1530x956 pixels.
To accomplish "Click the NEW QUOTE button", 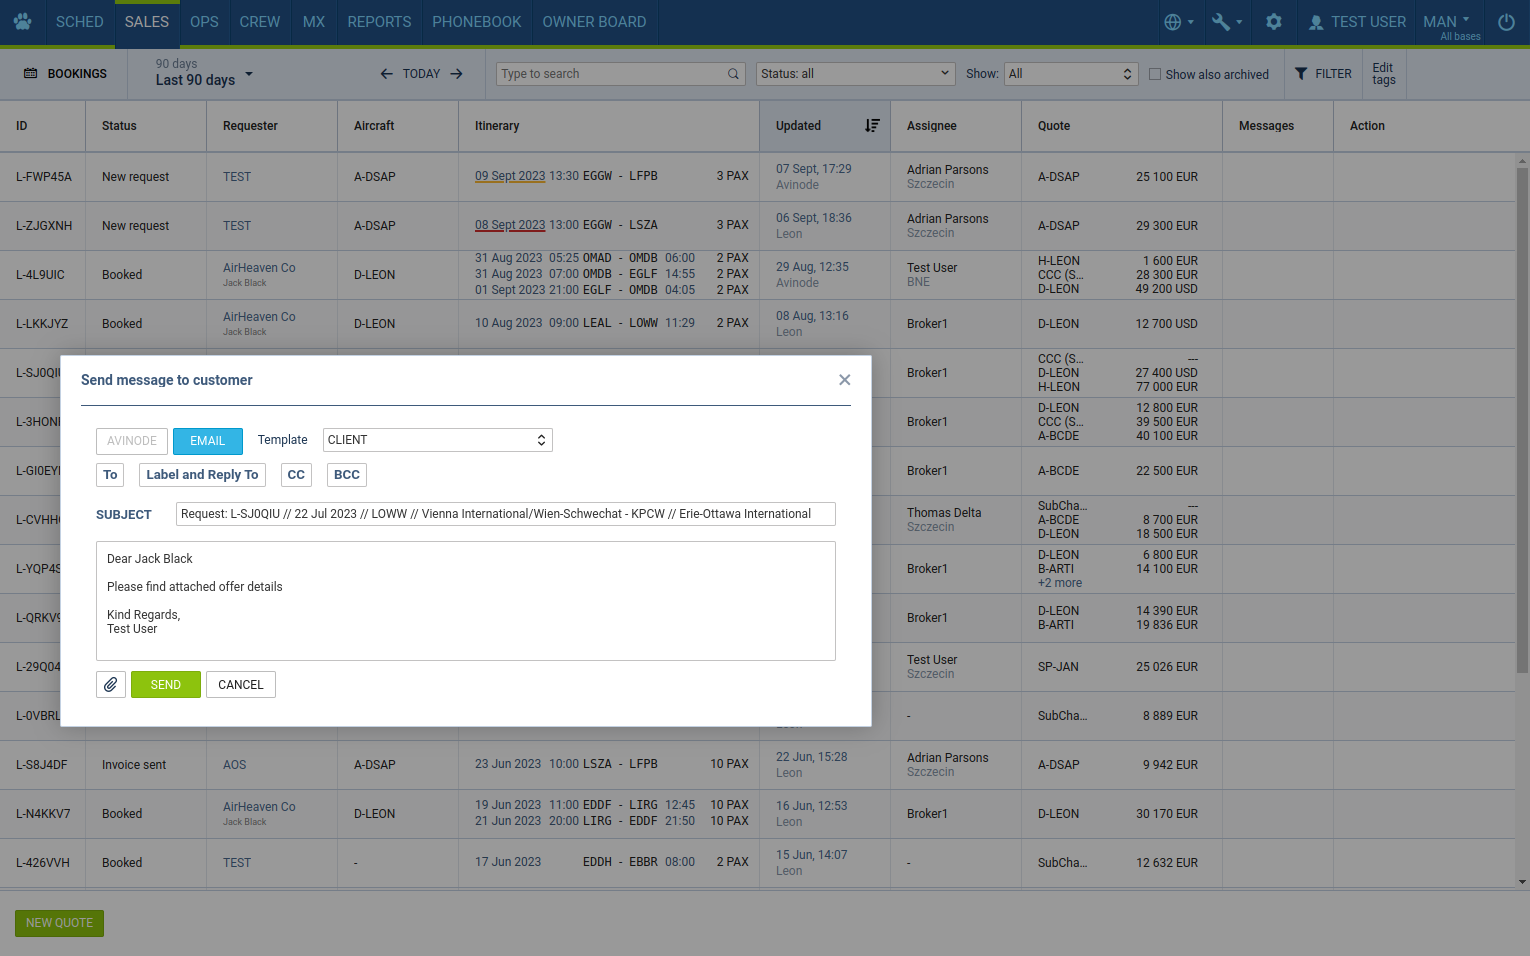I will (x=59, y=923).
